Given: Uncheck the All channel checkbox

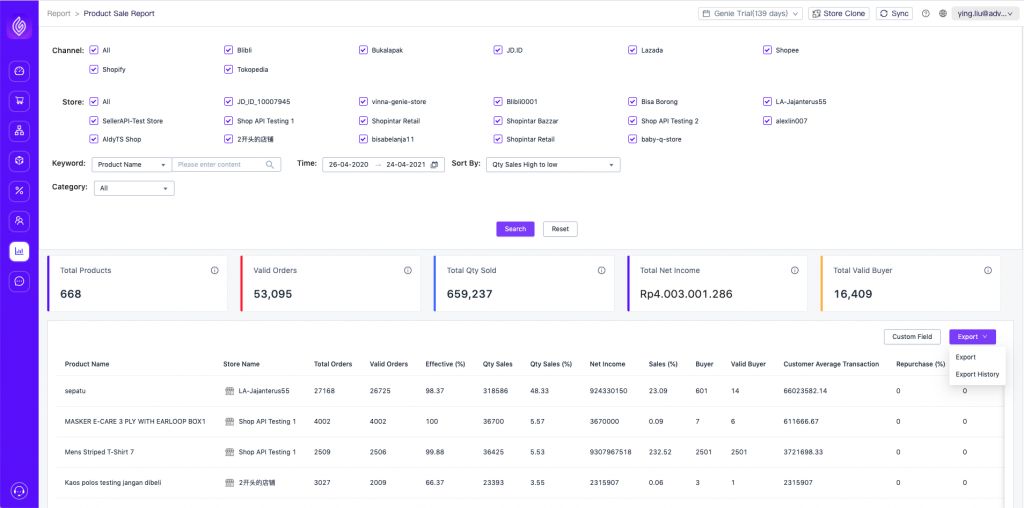Looking at the screenshot, I should pos(93,50).
